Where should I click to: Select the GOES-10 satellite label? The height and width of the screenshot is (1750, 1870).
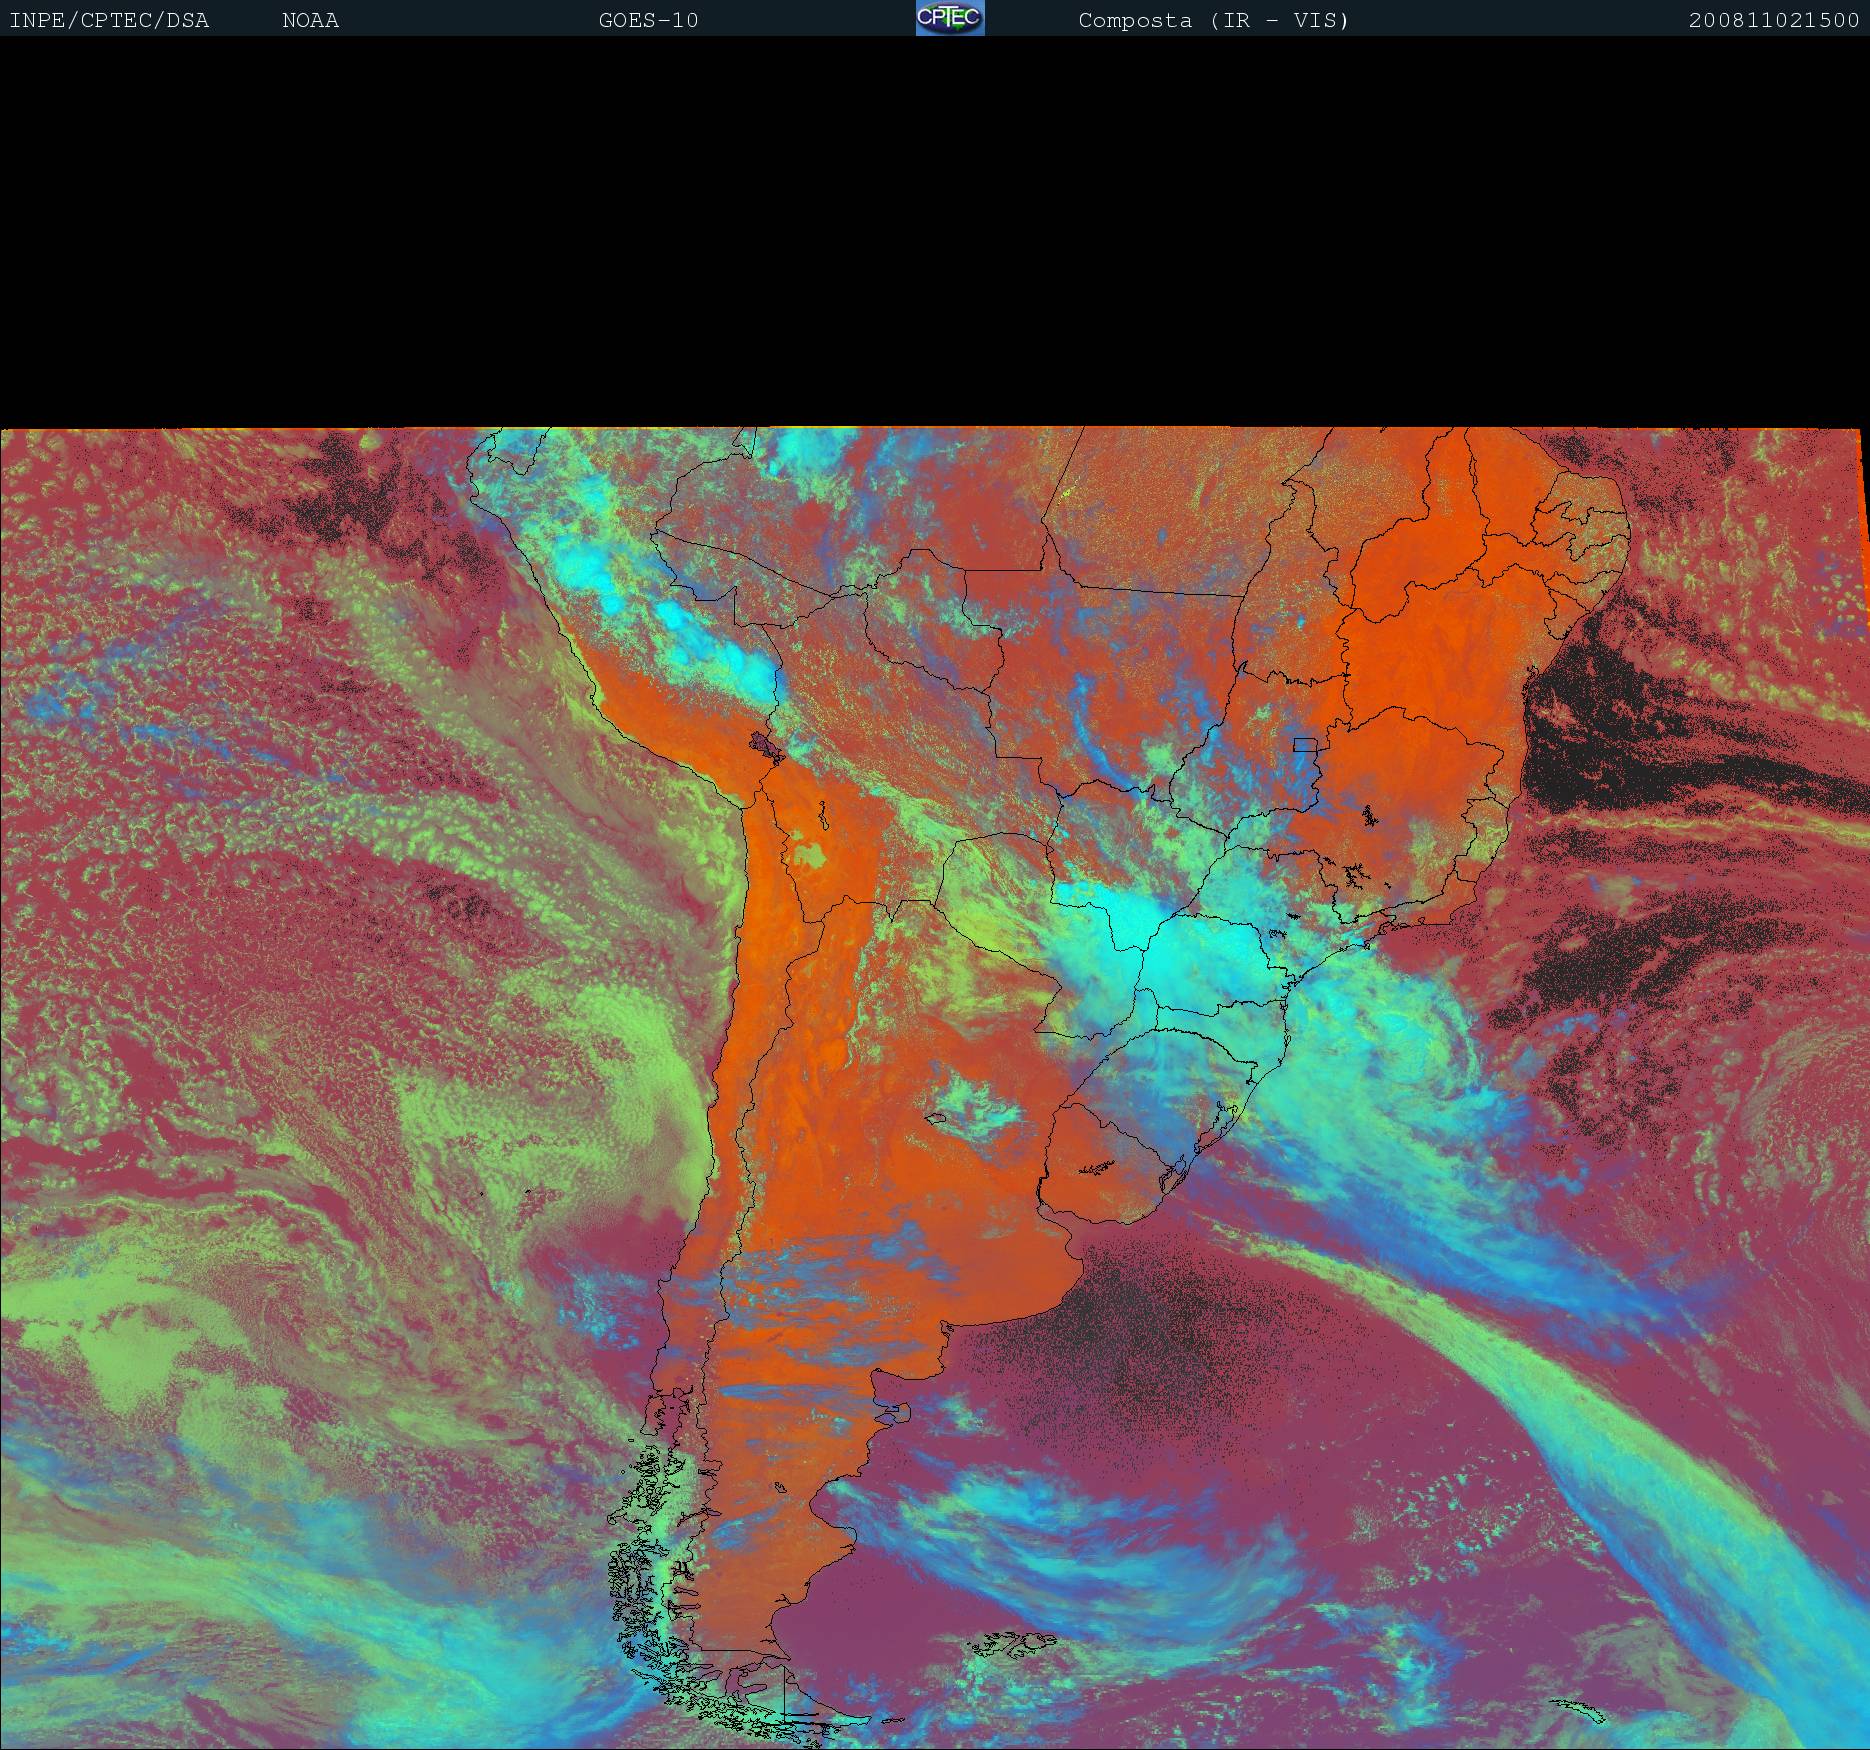[x=648, y=21]
